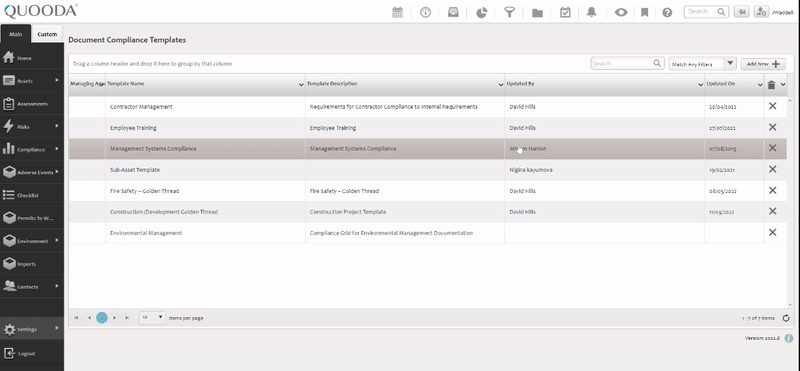Refresh the grid with reload icon
This screenshot has width=800, height=371.
point(786,318)
